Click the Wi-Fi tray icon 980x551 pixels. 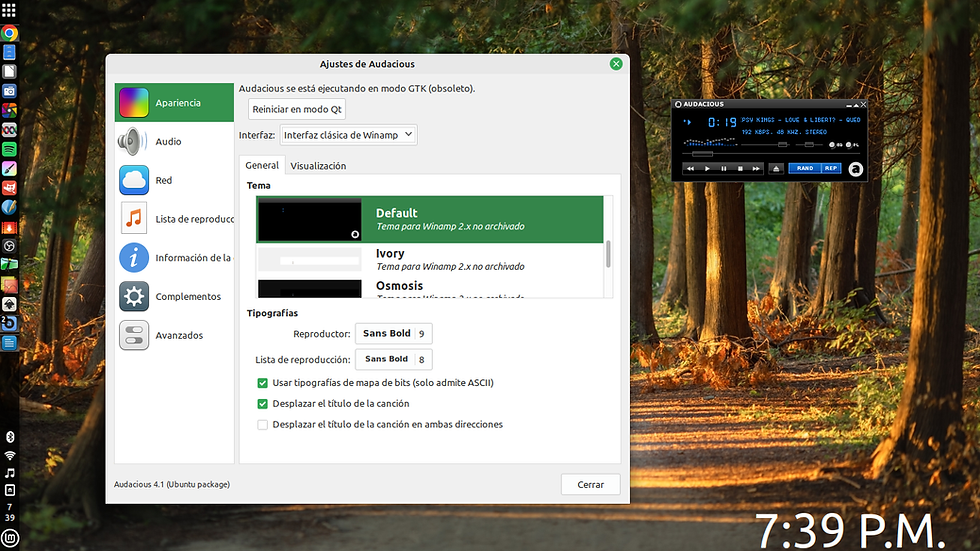(9, 455)
